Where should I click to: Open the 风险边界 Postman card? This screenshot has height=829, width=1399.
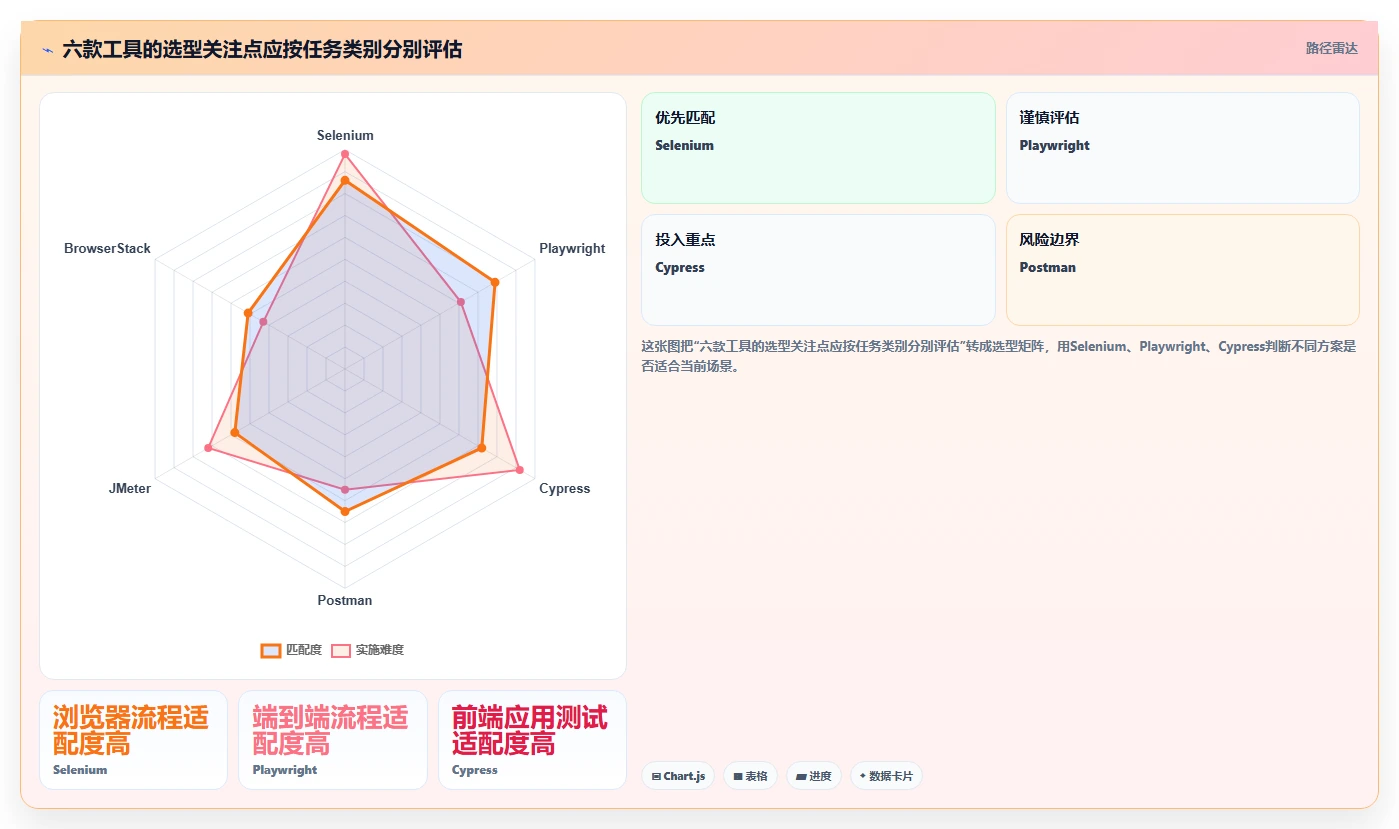pyautogui.click(x=1183, y=270)
